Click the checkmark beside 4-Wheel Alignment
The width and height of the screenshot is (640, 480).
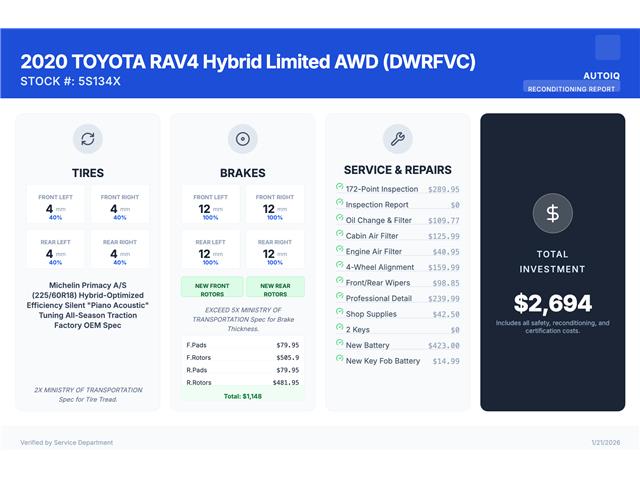pyautogui.click(x=340, y=267)
